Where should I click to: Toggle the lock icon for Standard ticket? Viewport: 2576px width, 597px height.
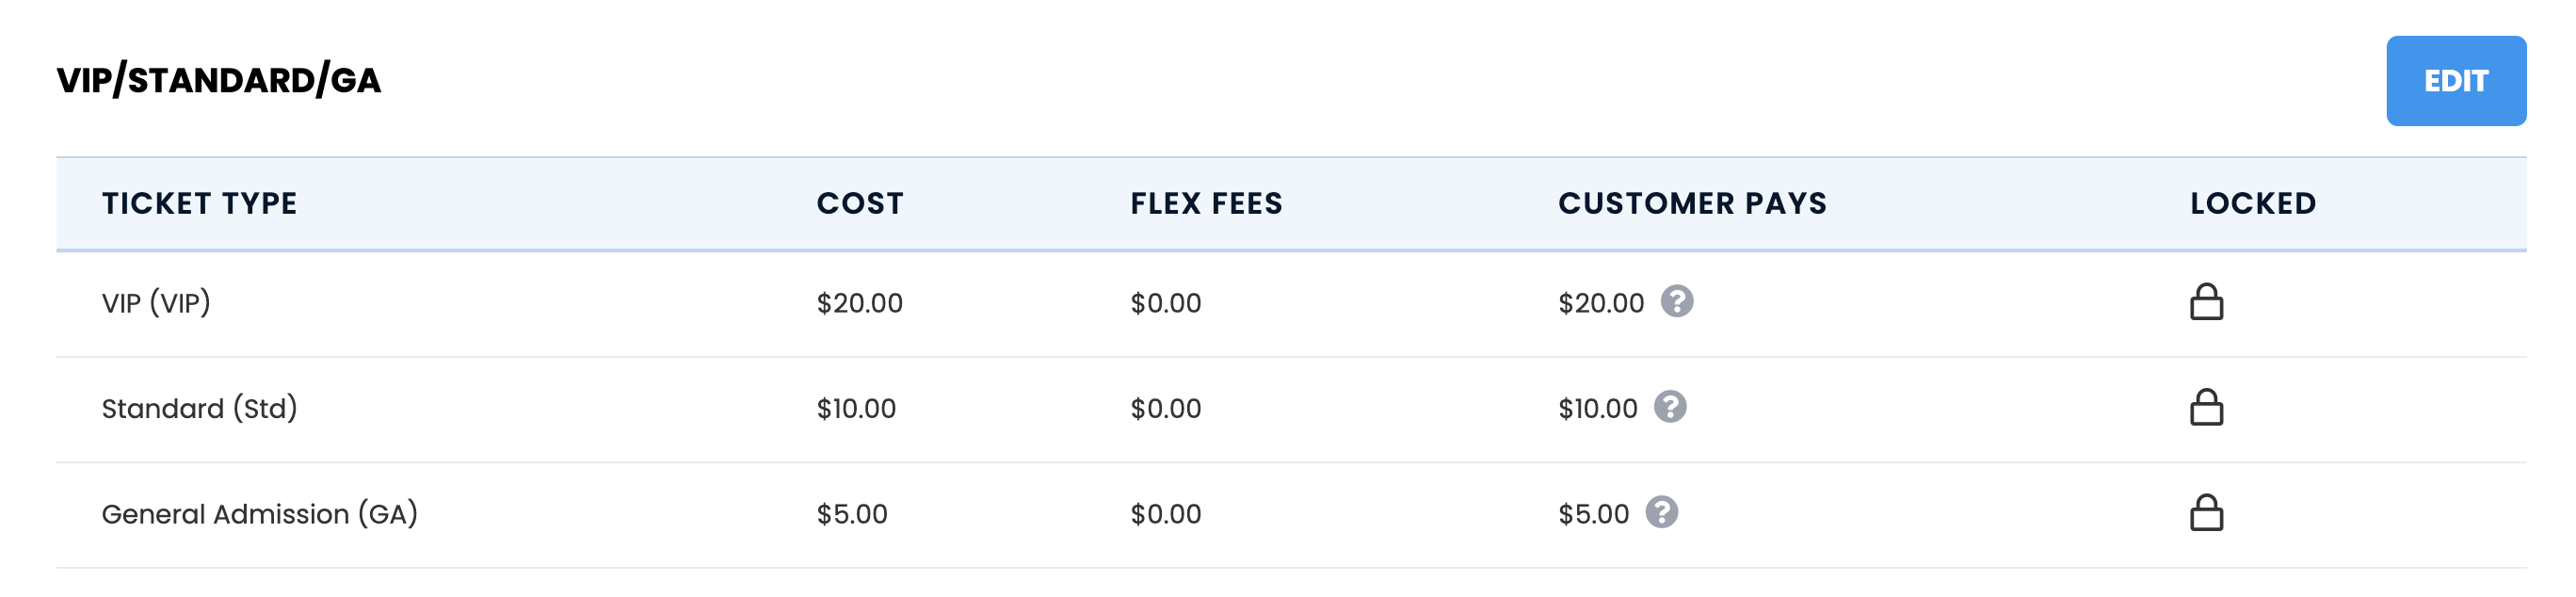point(2206,407)
